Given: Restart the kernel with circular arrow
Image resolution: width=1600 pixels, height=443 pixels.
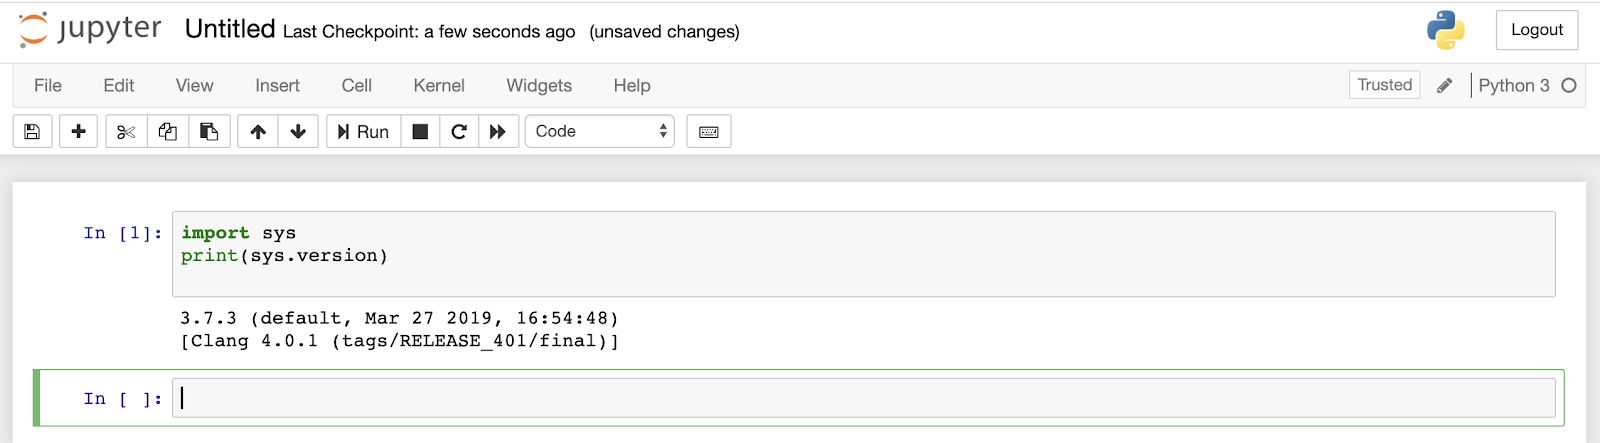Looking at the screenshot, I should [459, 132].
